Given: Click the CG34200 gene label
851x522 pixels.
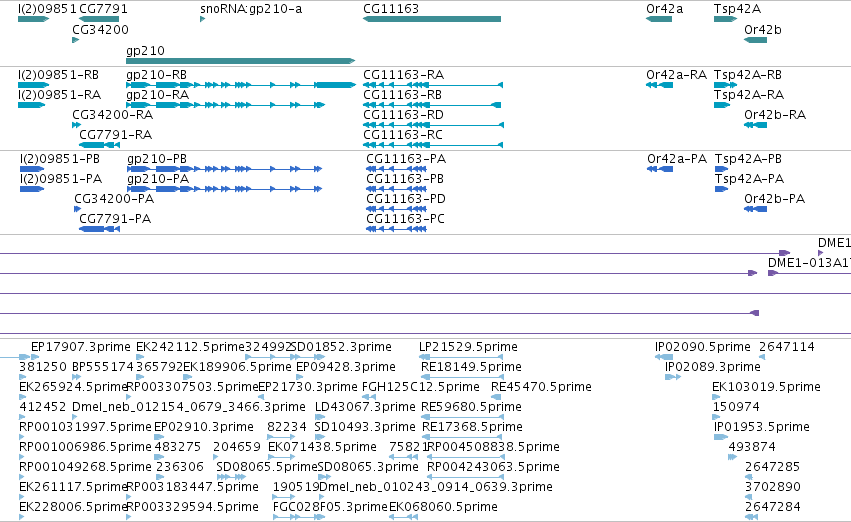Looking at the screenshot, I should click(100, 29).
